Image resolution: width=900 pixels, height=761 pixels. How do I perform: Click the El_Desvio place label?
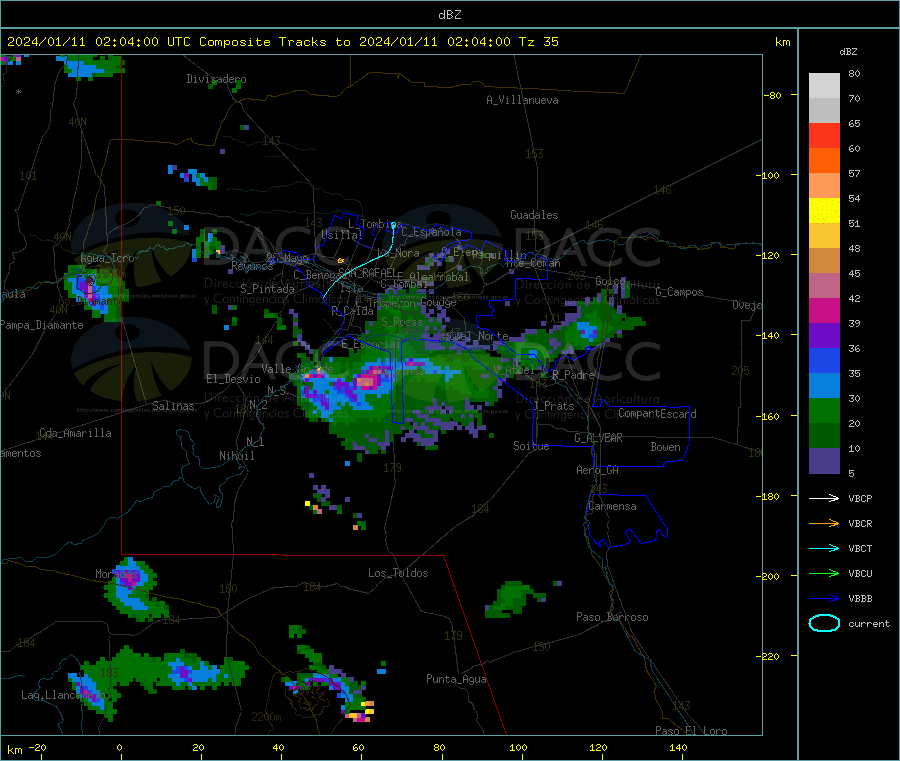[x=233, y=379]
